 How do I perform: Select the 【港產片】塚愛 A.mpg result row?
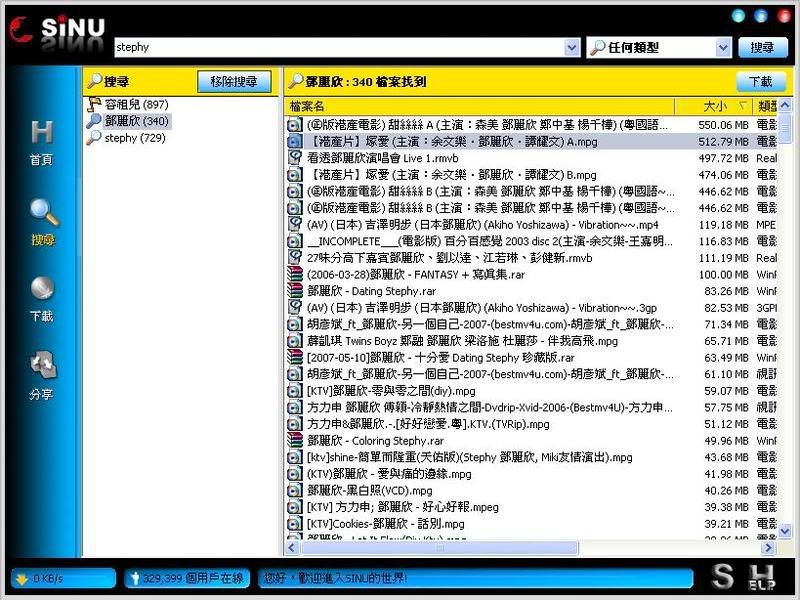pos(531,141)
